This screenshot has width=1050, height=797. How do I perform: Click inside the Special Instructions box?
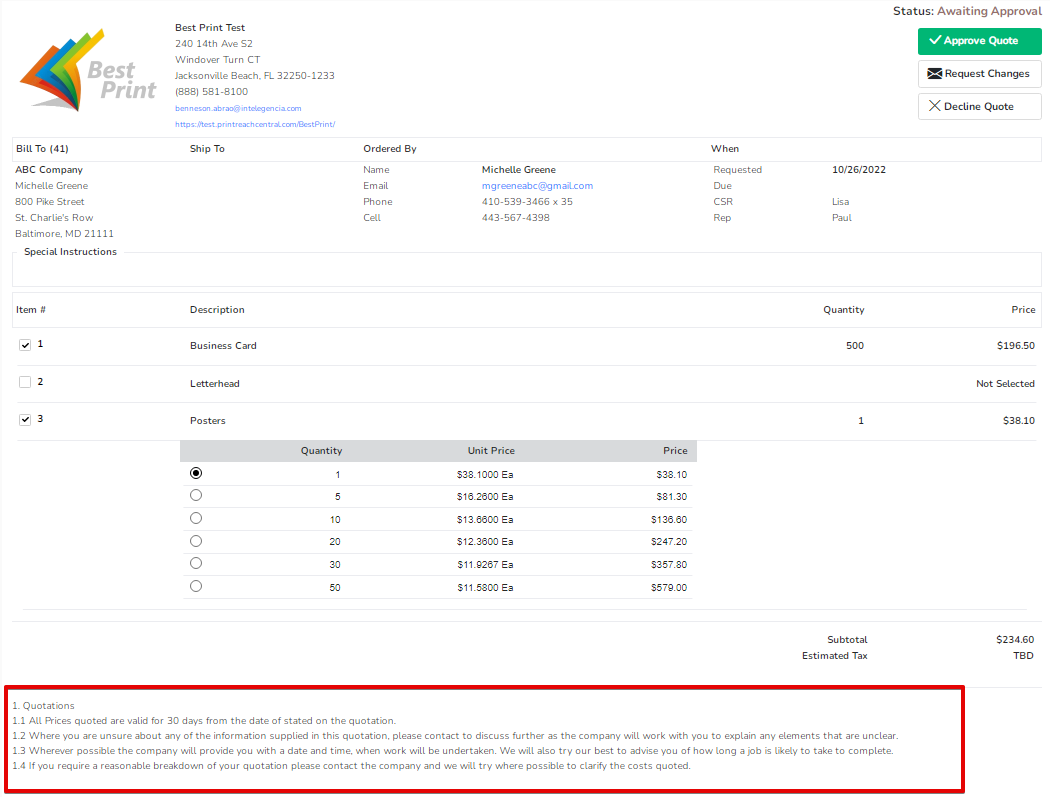[526, 272]
